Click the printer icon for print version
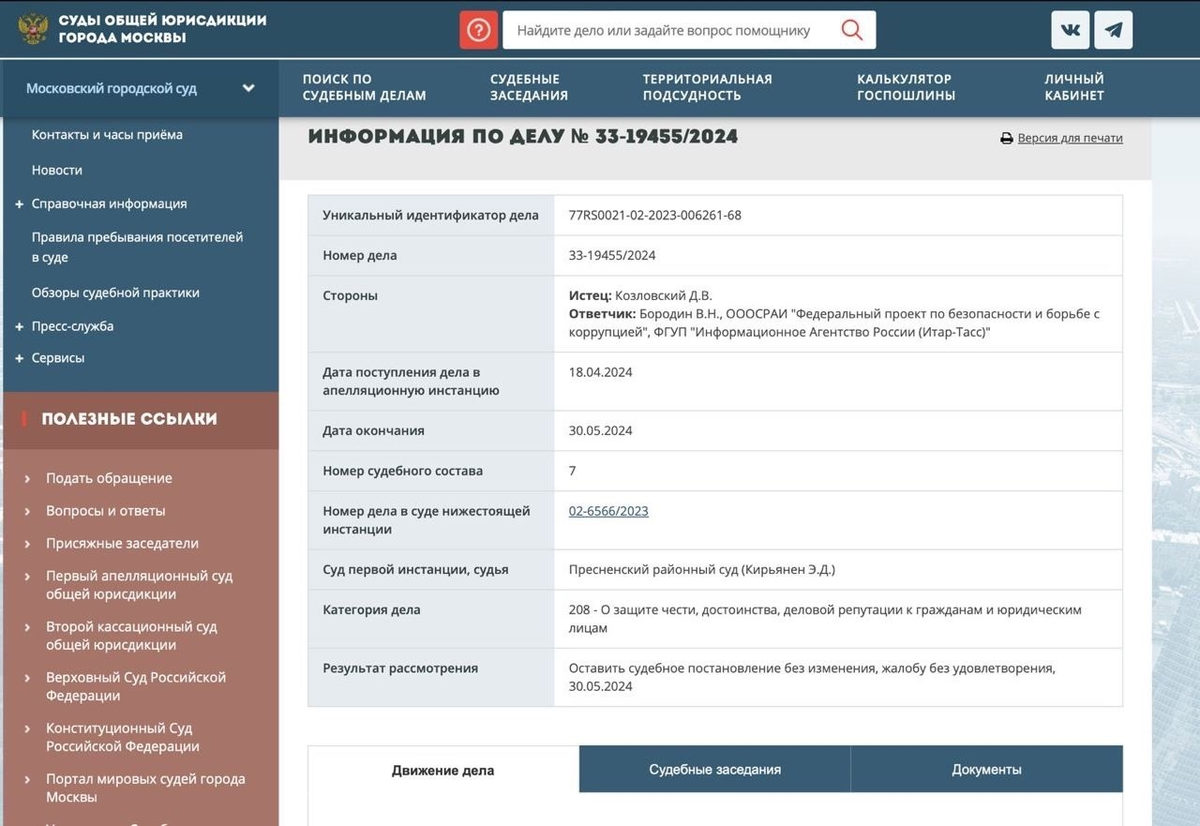This screenshot has width=1200, height=826. click(x=1007, y=139)
